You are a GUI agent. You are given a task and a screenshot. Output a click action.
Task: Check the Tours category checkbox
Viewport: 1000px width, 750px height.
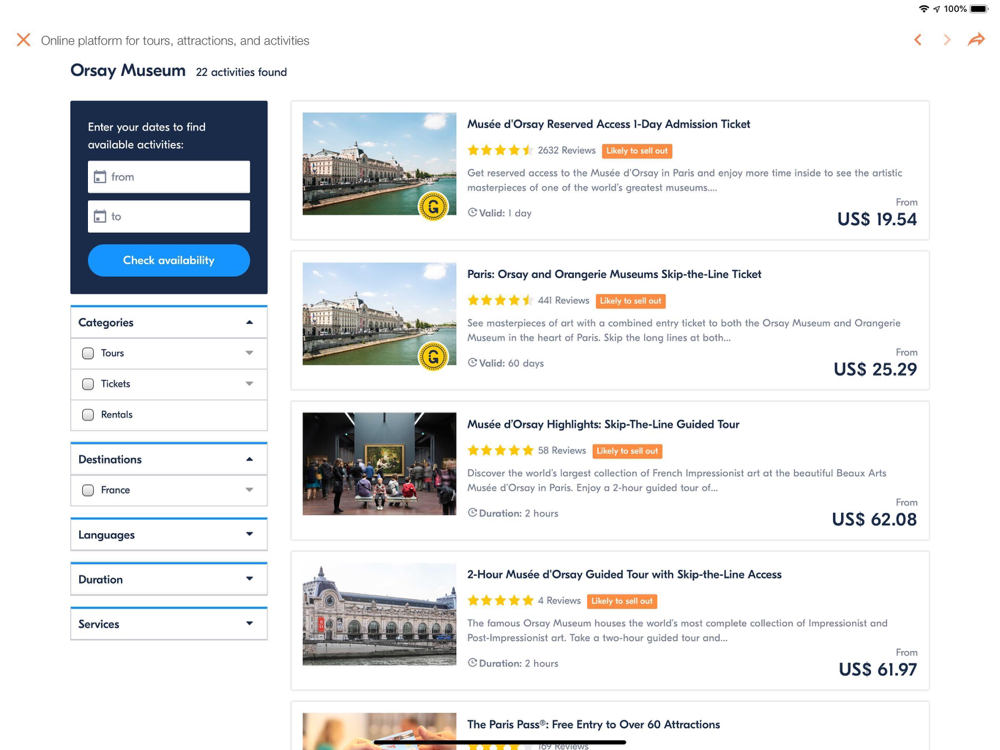[x=88, y=353]
